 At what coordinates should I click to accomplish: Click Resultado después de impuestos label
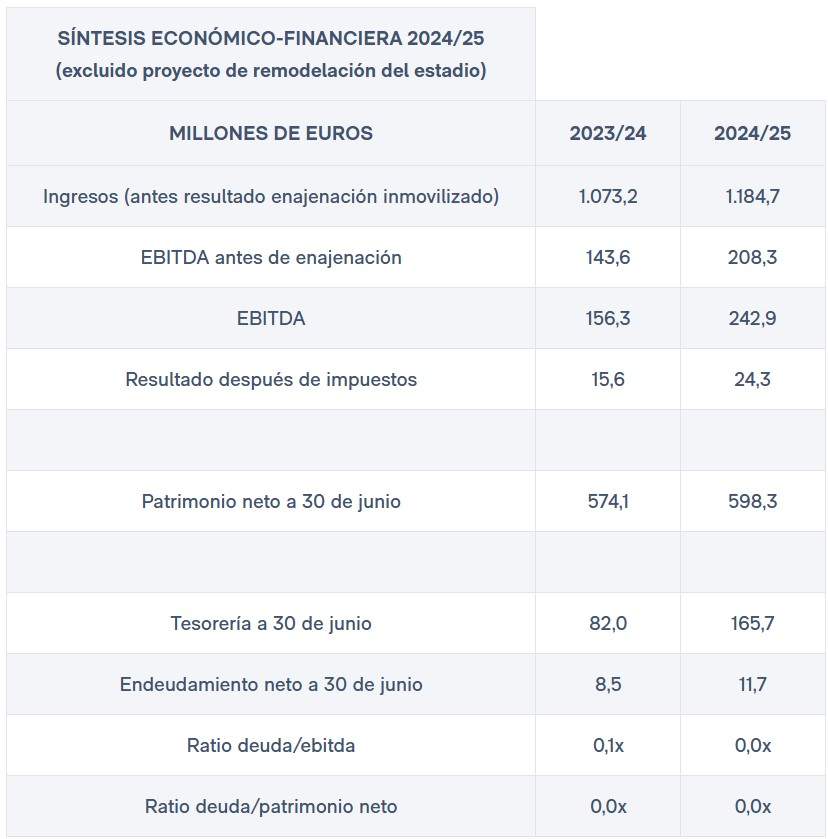271,379
